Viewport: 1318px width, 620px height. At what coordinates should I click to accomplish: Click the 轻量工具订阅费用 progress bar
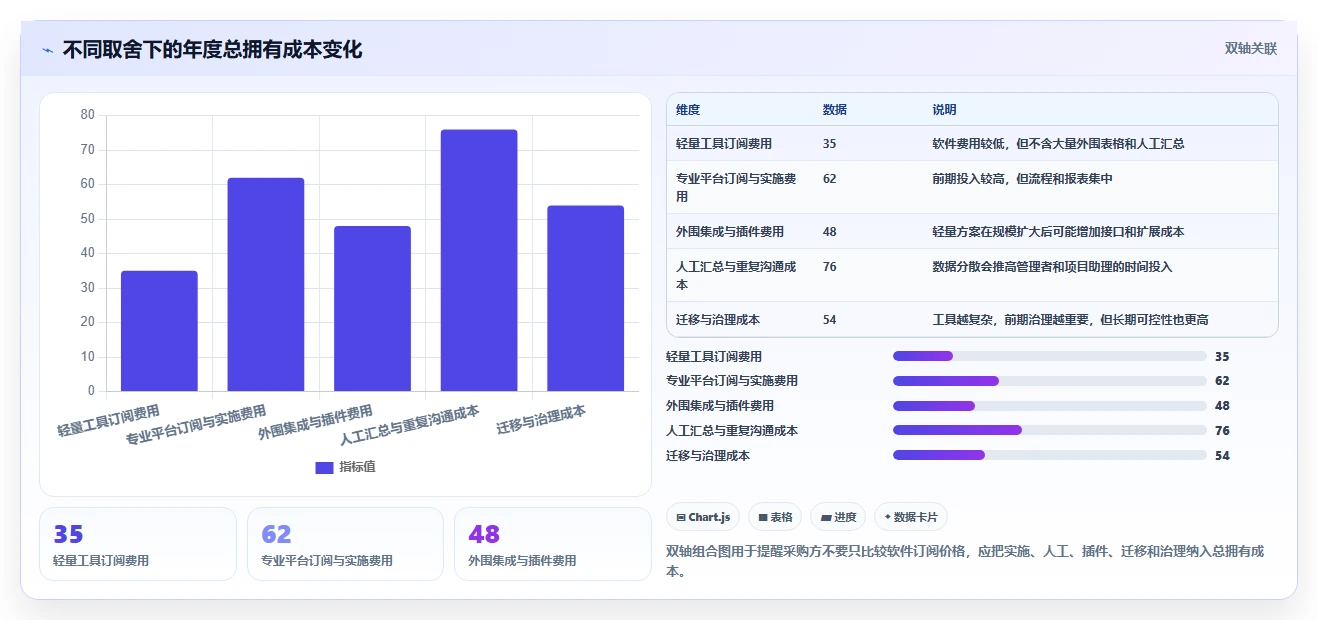(1050, 356)
